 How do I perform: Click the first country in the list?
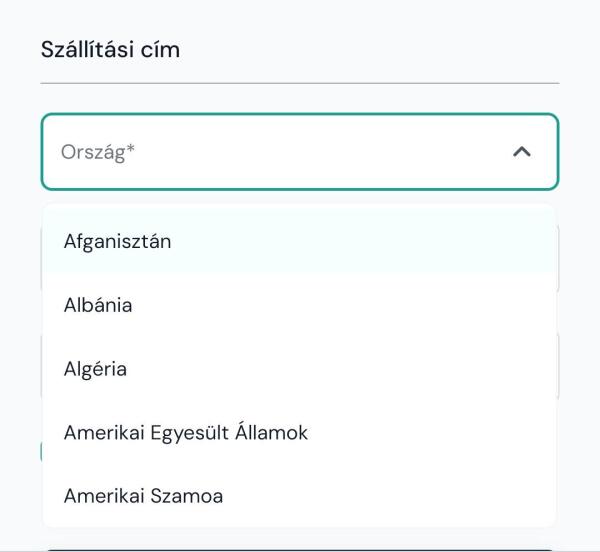tap(117, 241)
